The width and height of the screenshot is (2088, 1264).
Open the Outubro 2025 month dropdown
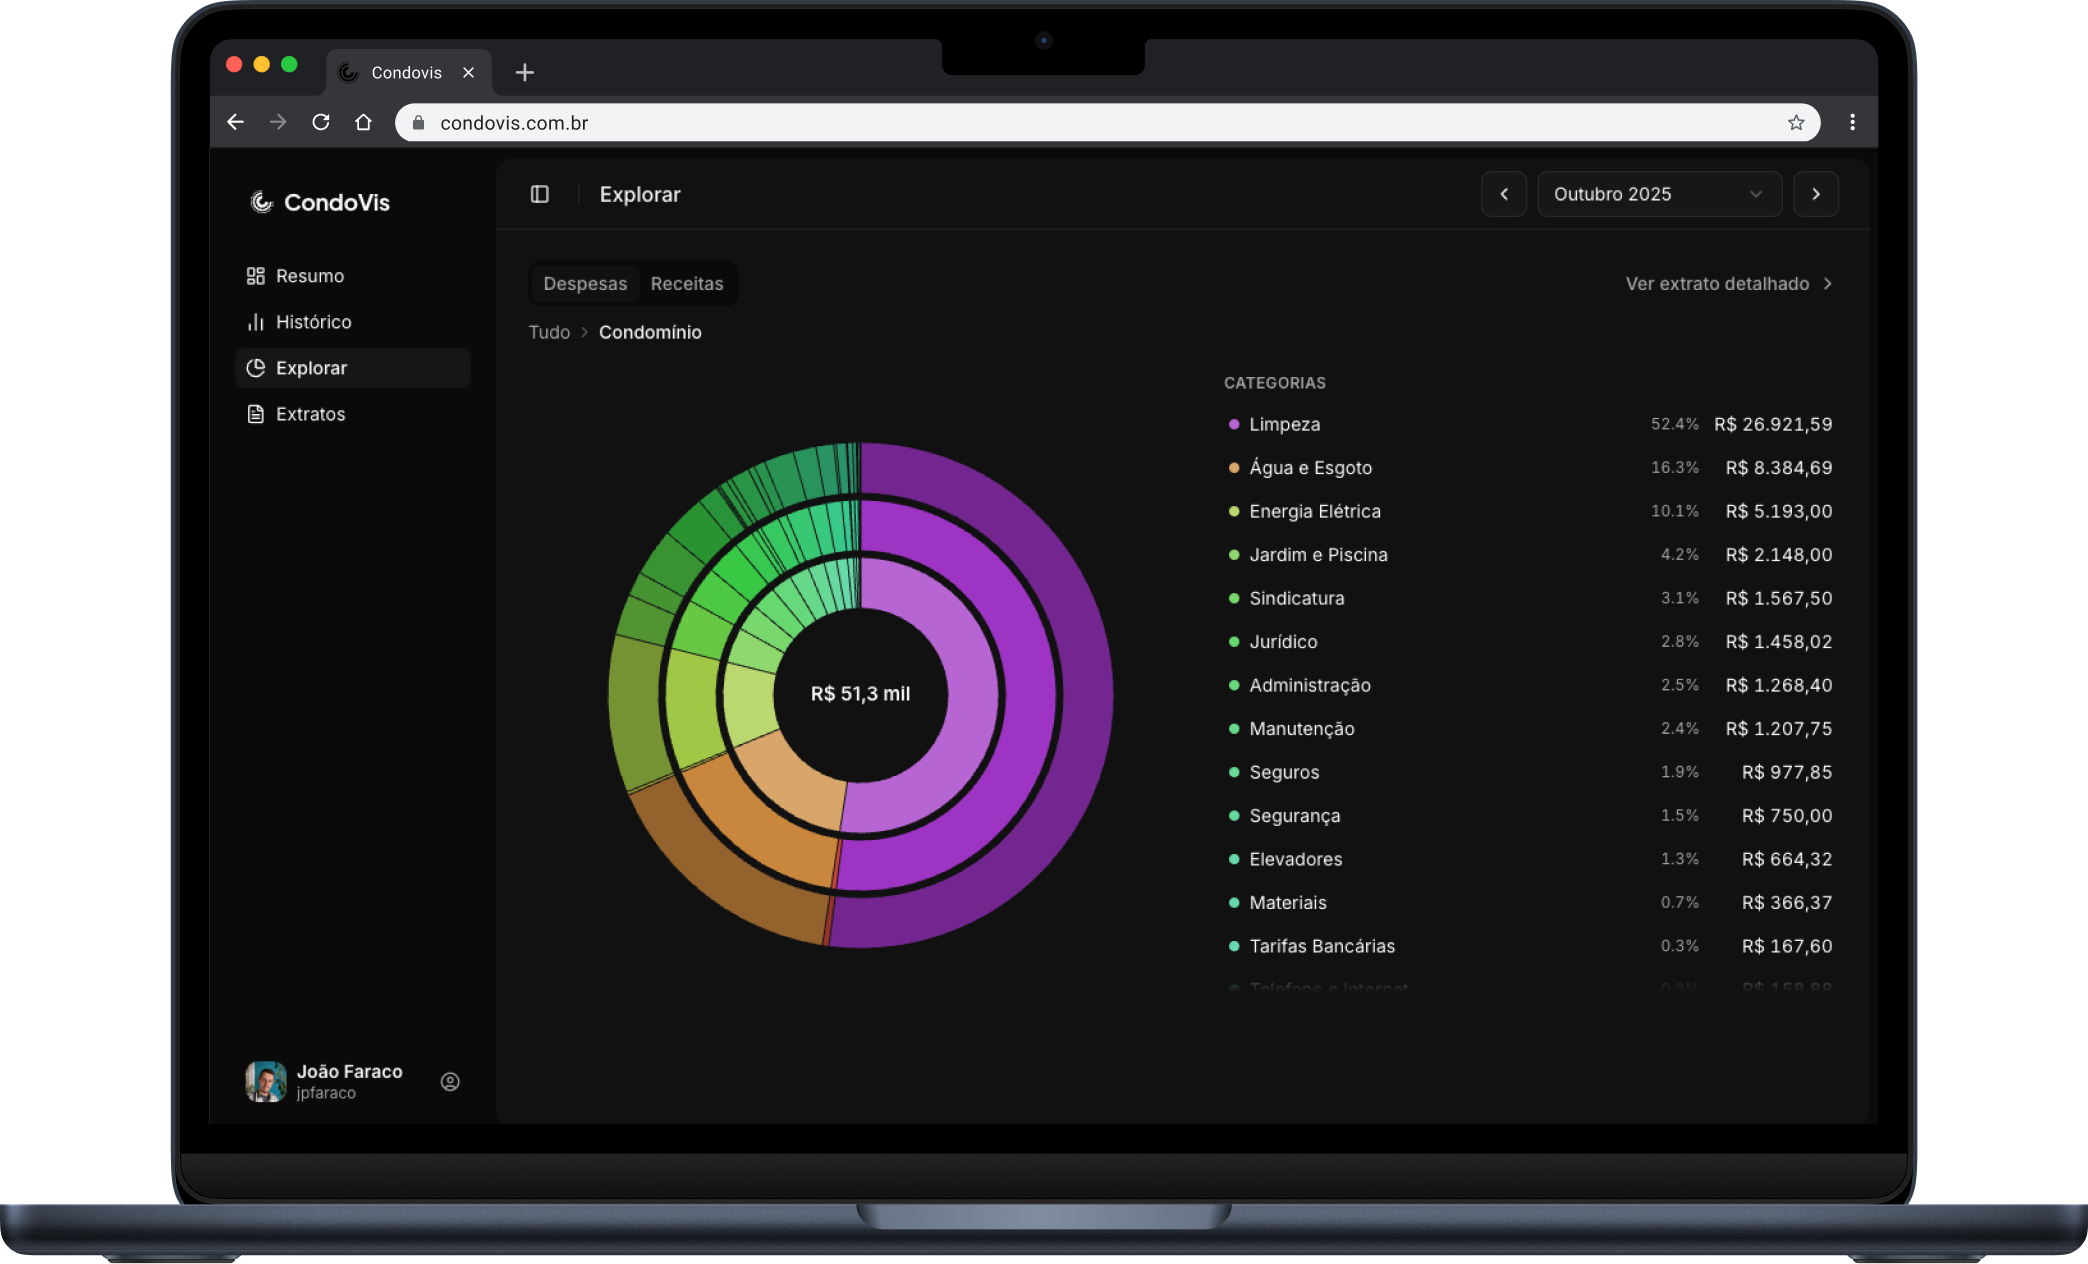pos(1658,194)
